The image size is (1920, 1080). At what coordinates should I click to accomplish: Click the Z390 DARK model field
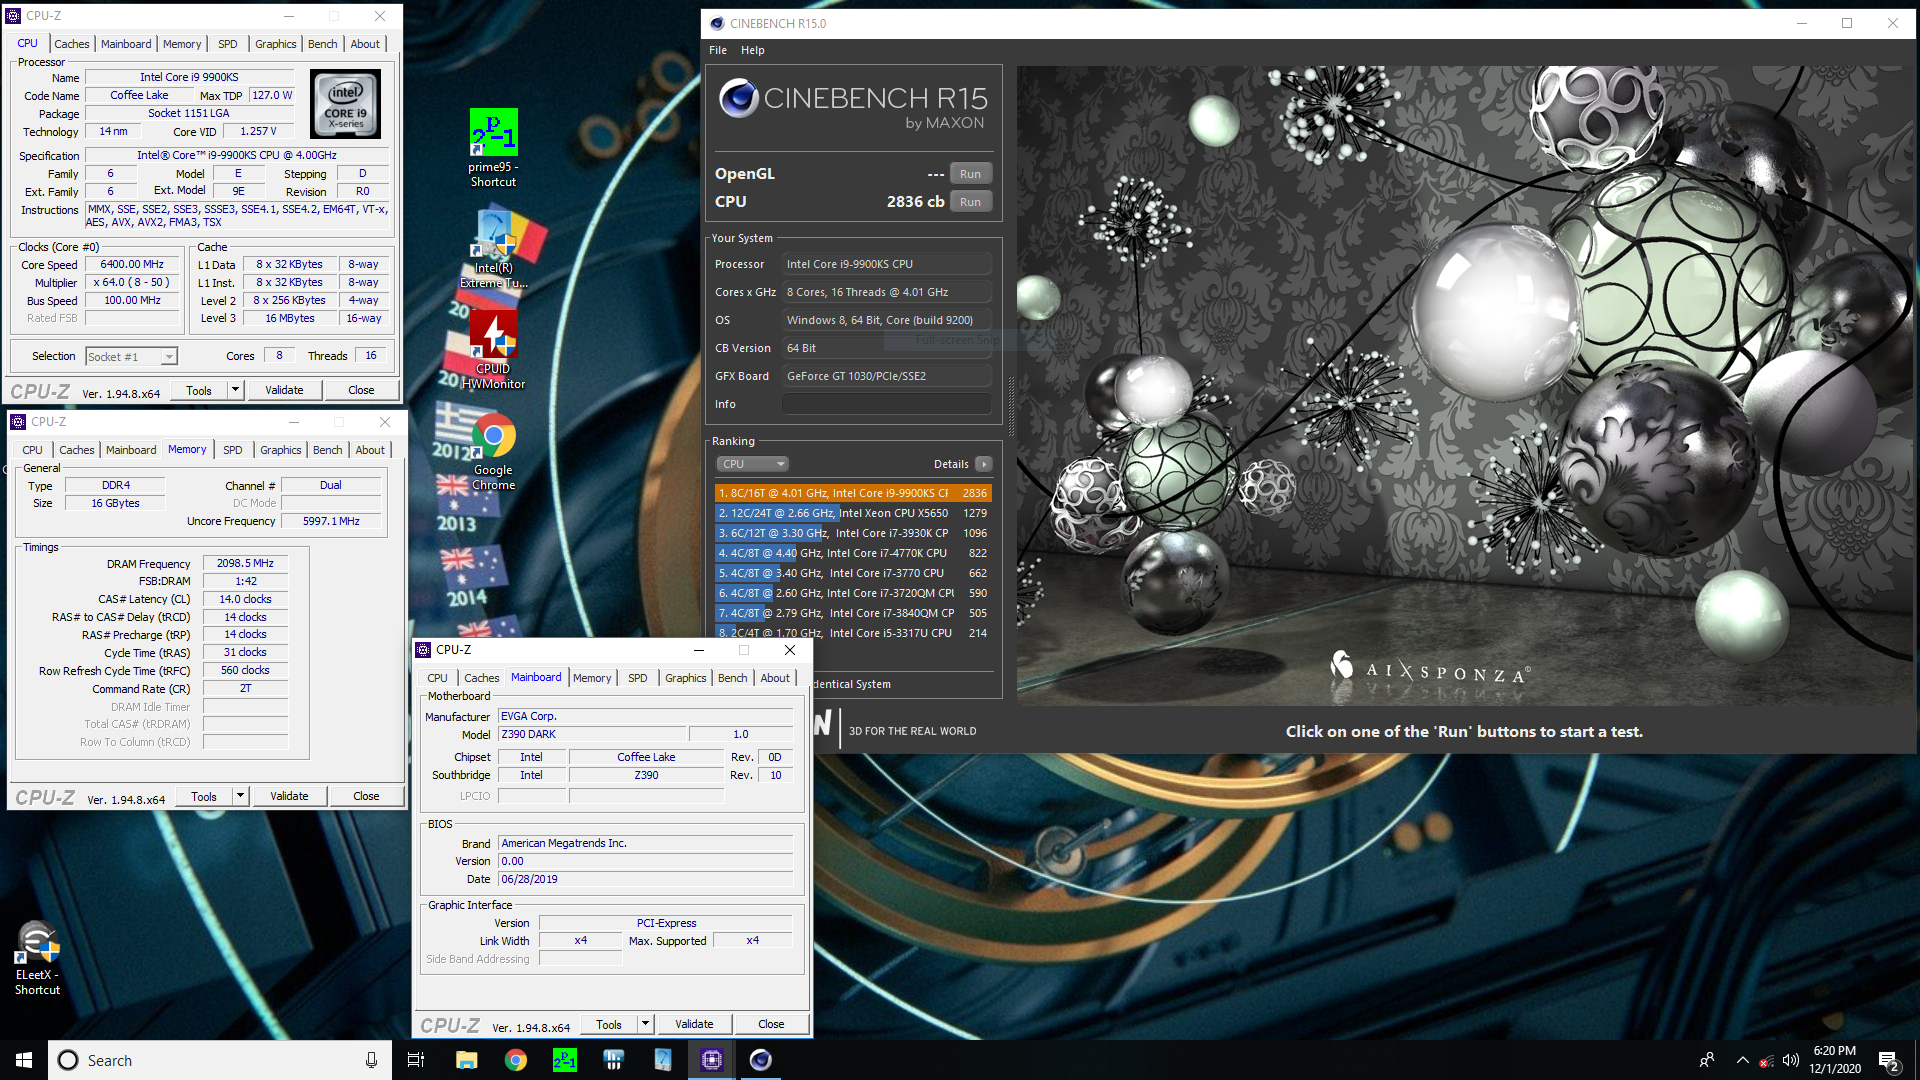click(592, 734)
